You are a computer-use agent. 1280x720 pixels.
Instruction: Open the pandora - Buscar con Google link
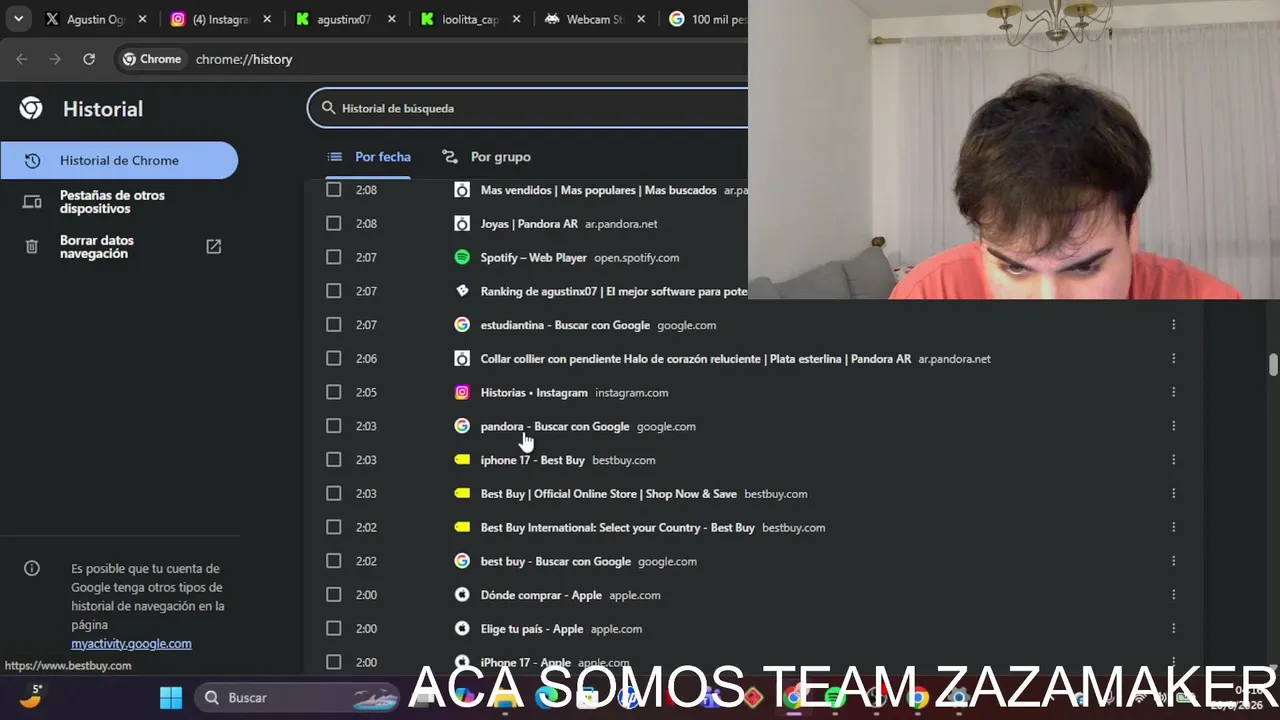[555, 426]
